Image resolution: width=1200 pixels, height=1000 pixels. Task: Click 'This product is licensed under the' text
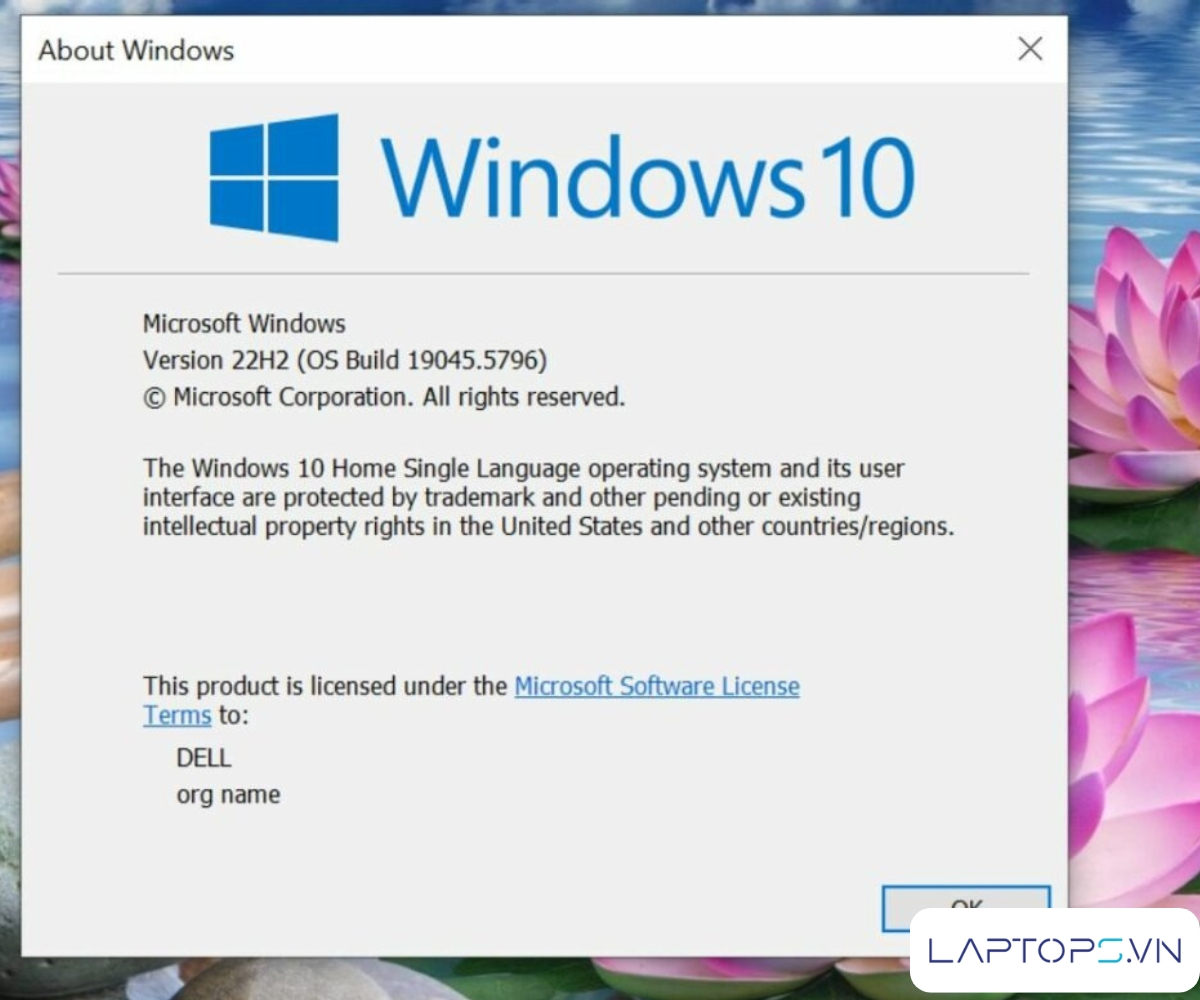[326, 686]
